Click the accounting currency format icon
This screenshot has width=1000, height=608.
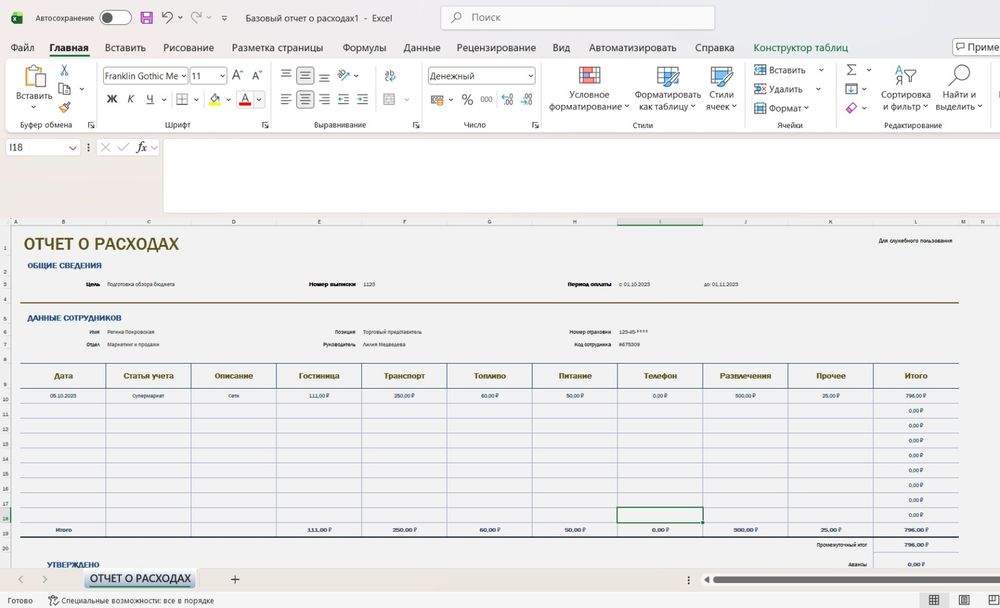point(437,100)
